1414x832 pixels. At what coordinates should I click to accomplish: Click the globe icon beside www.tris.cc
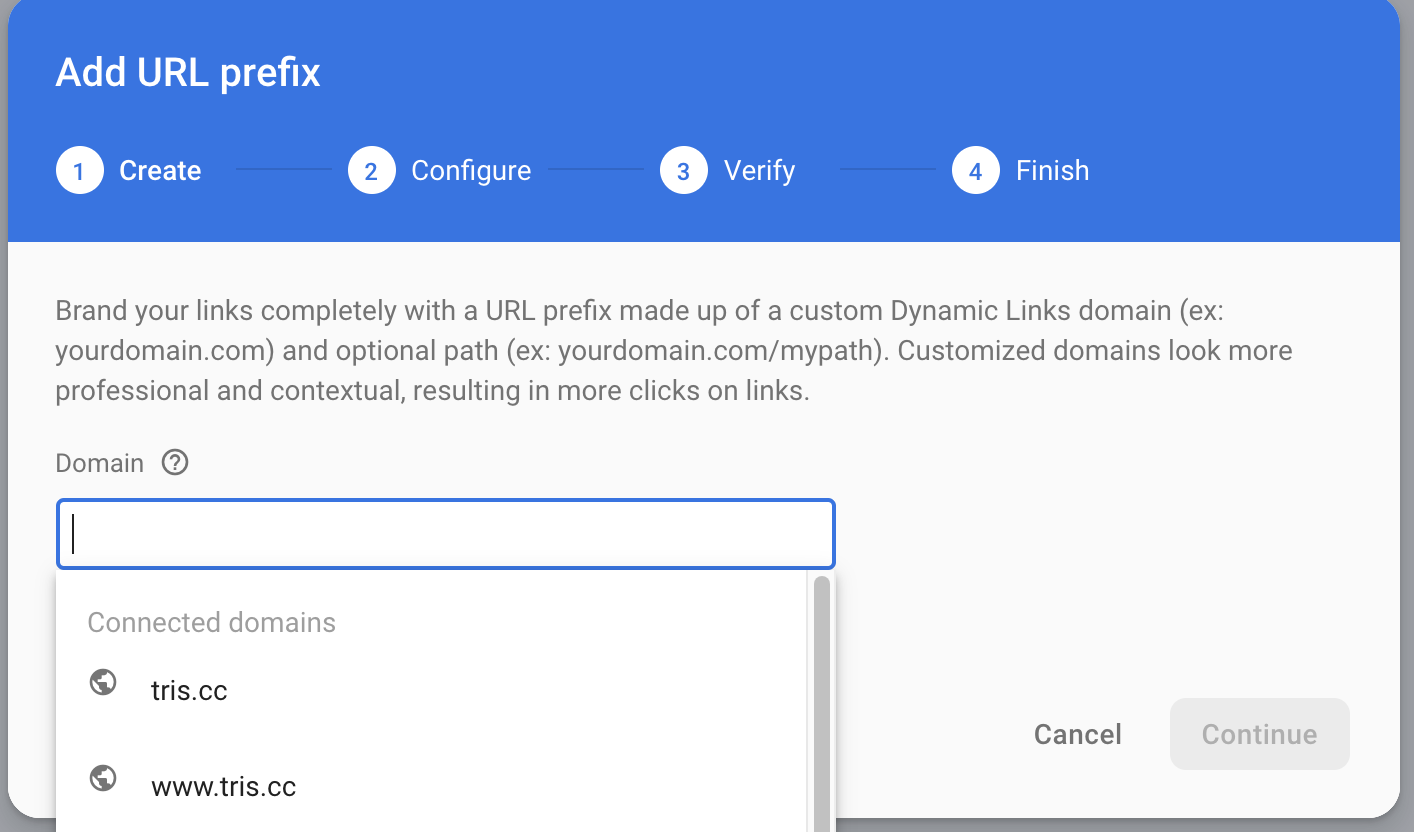tap(102, 778)
